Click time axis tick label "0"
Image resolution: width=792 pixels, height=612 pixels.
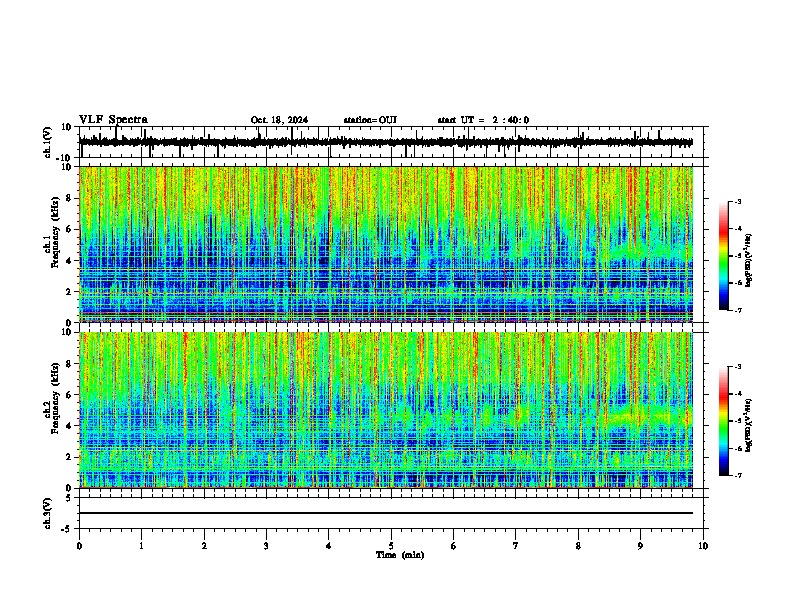[x=79, y=546]
